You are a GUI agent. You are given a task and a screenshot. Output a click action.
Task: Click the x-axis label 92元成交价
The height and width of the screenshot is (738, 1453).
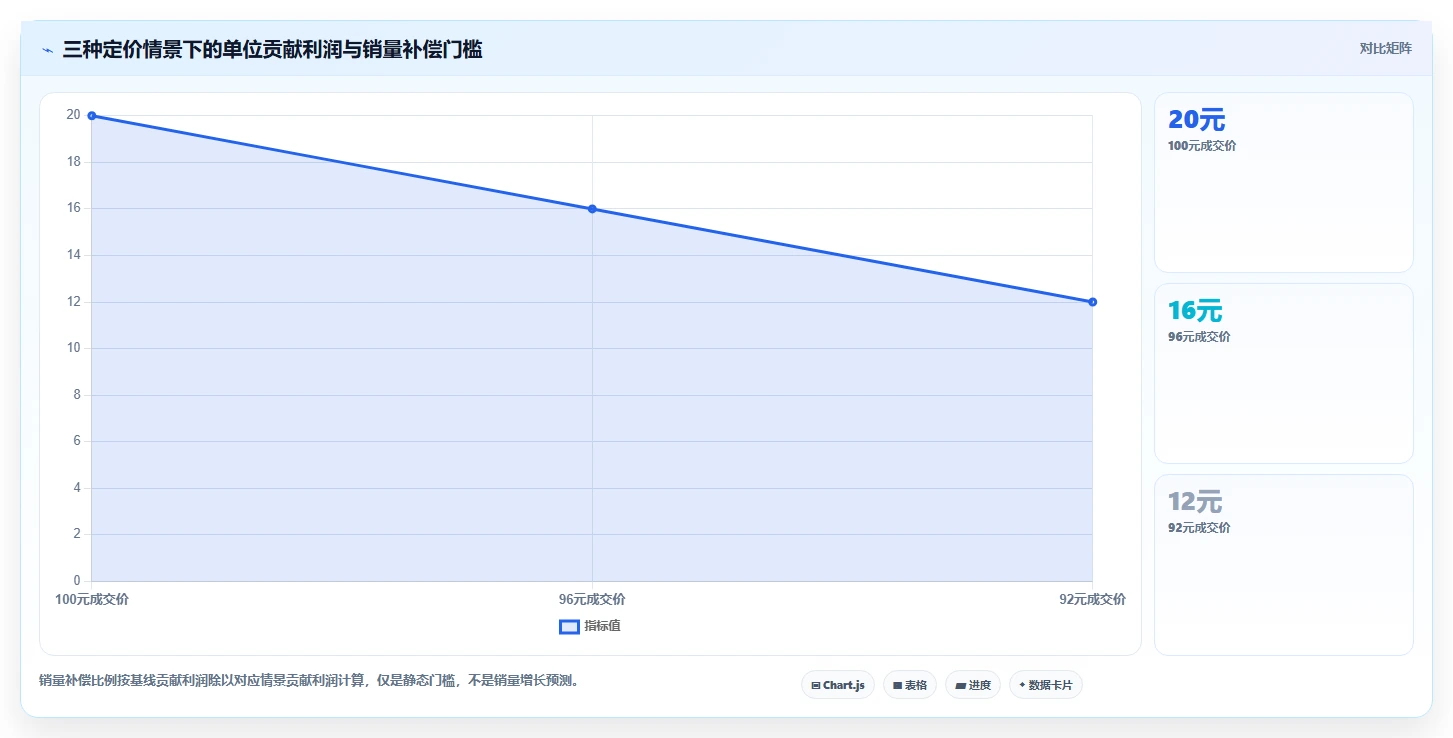(1092, 600)
